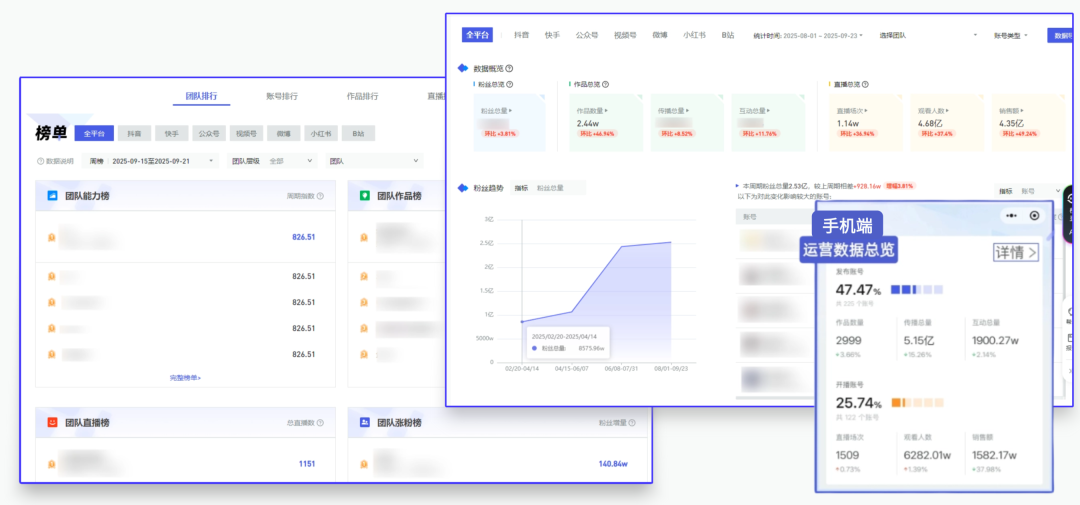
Task: Click the 140.84w value in 团队涨粉榜
Action: coord(613,464)
